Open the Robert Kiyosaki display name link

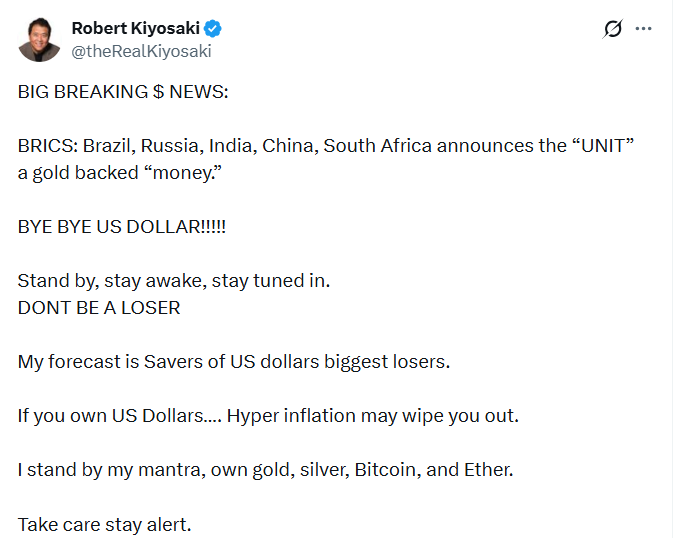click(135, 28)
